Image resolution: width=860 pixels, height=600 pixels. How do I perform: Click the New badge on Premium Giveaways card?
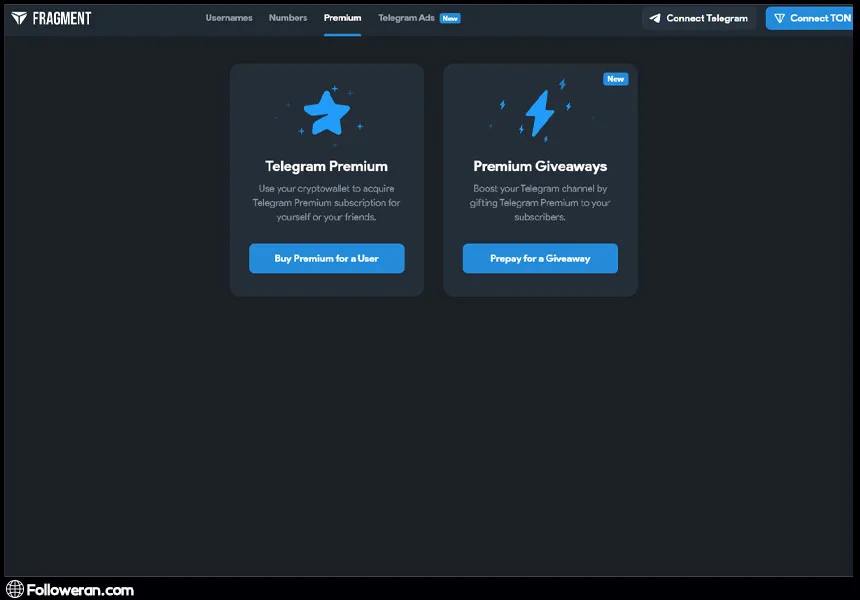pyautogui.click(x=615, y=79)
